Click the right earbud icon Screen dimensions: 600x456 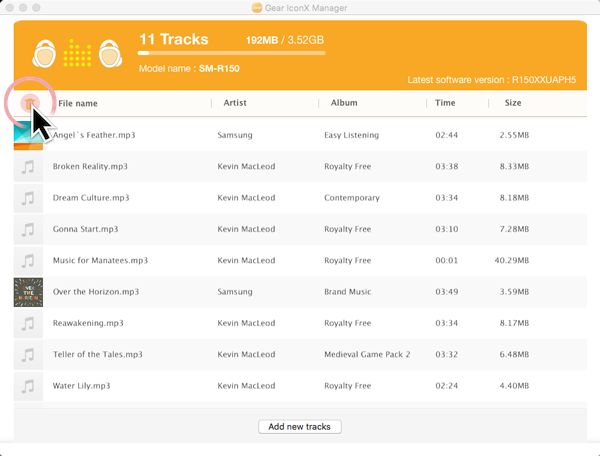click(111, 54)
